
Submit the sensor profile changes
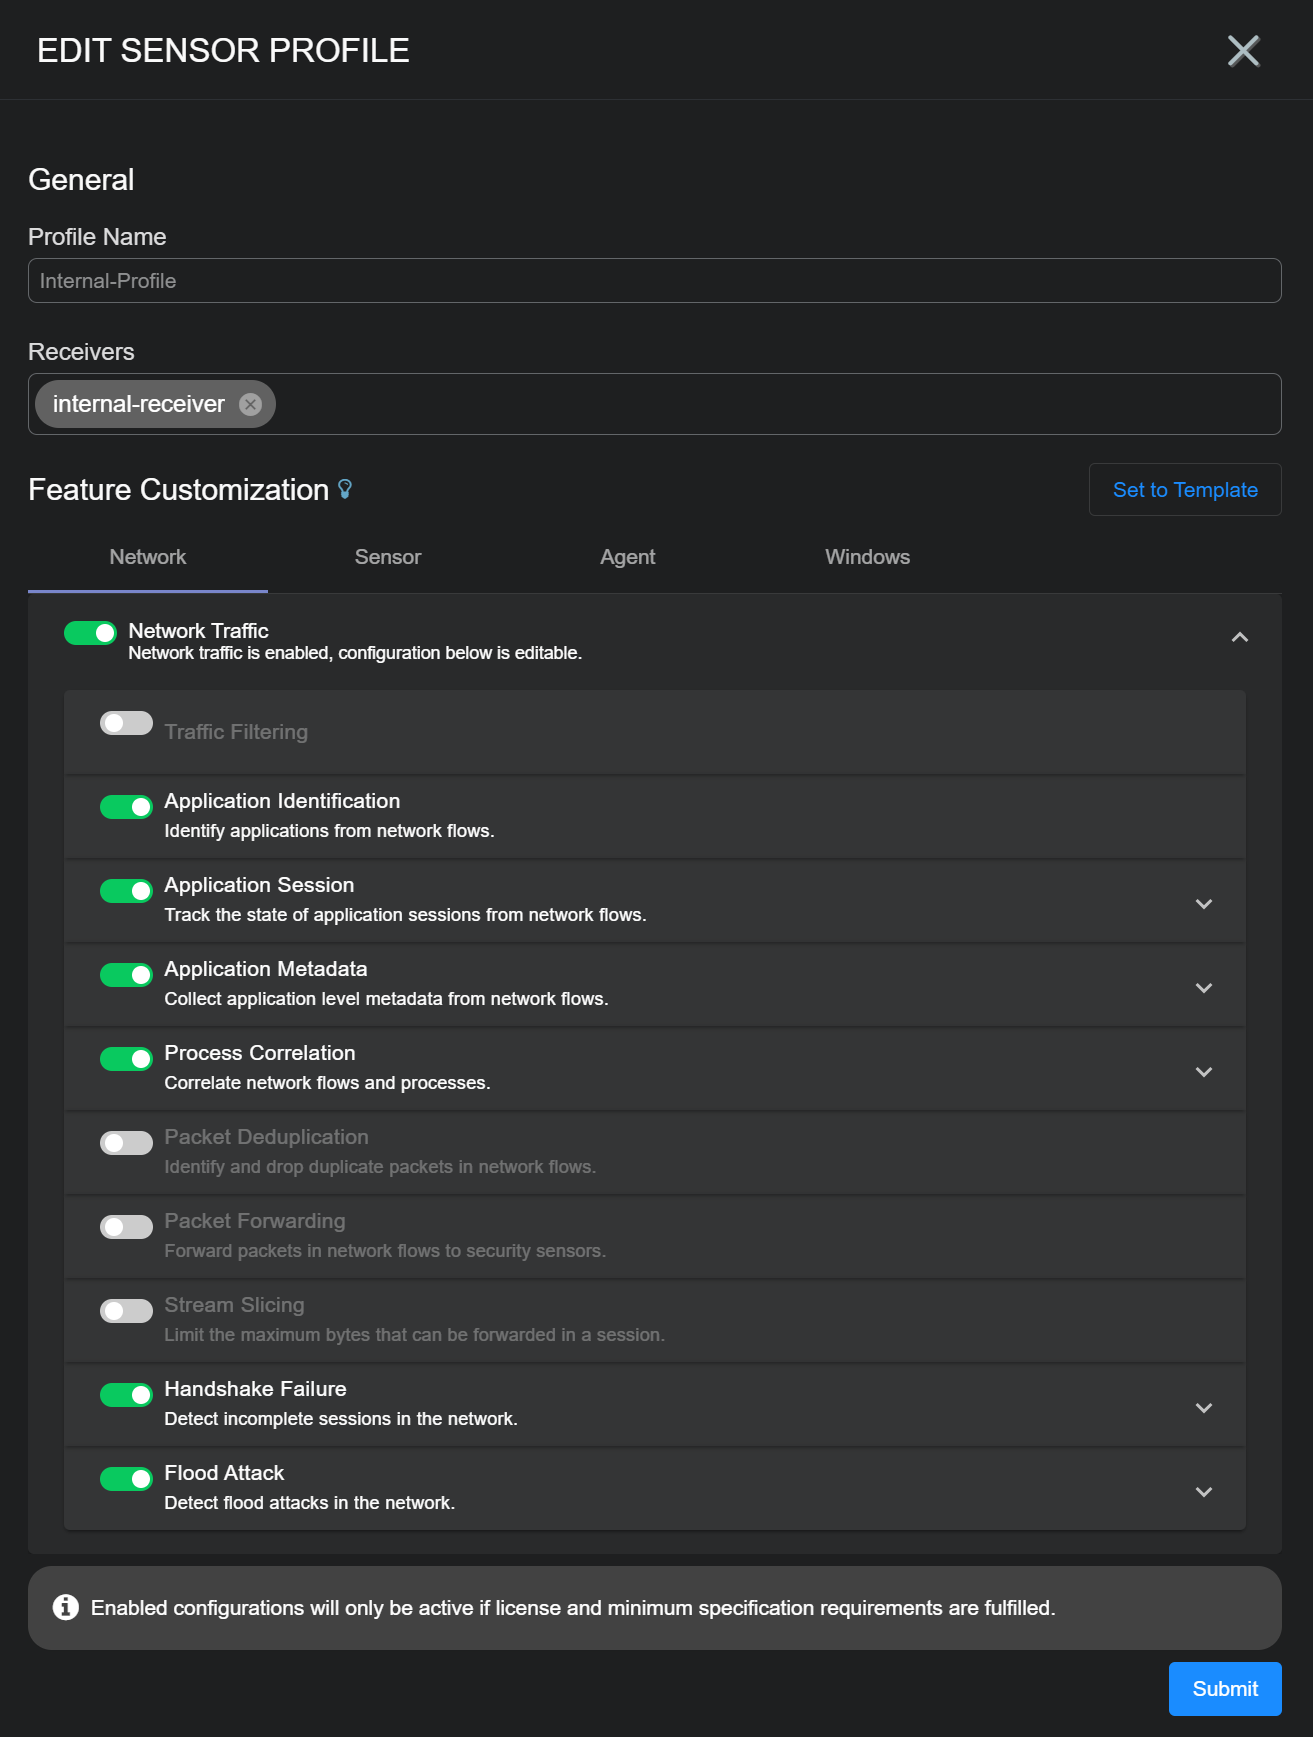[x=1224, y=1689]
